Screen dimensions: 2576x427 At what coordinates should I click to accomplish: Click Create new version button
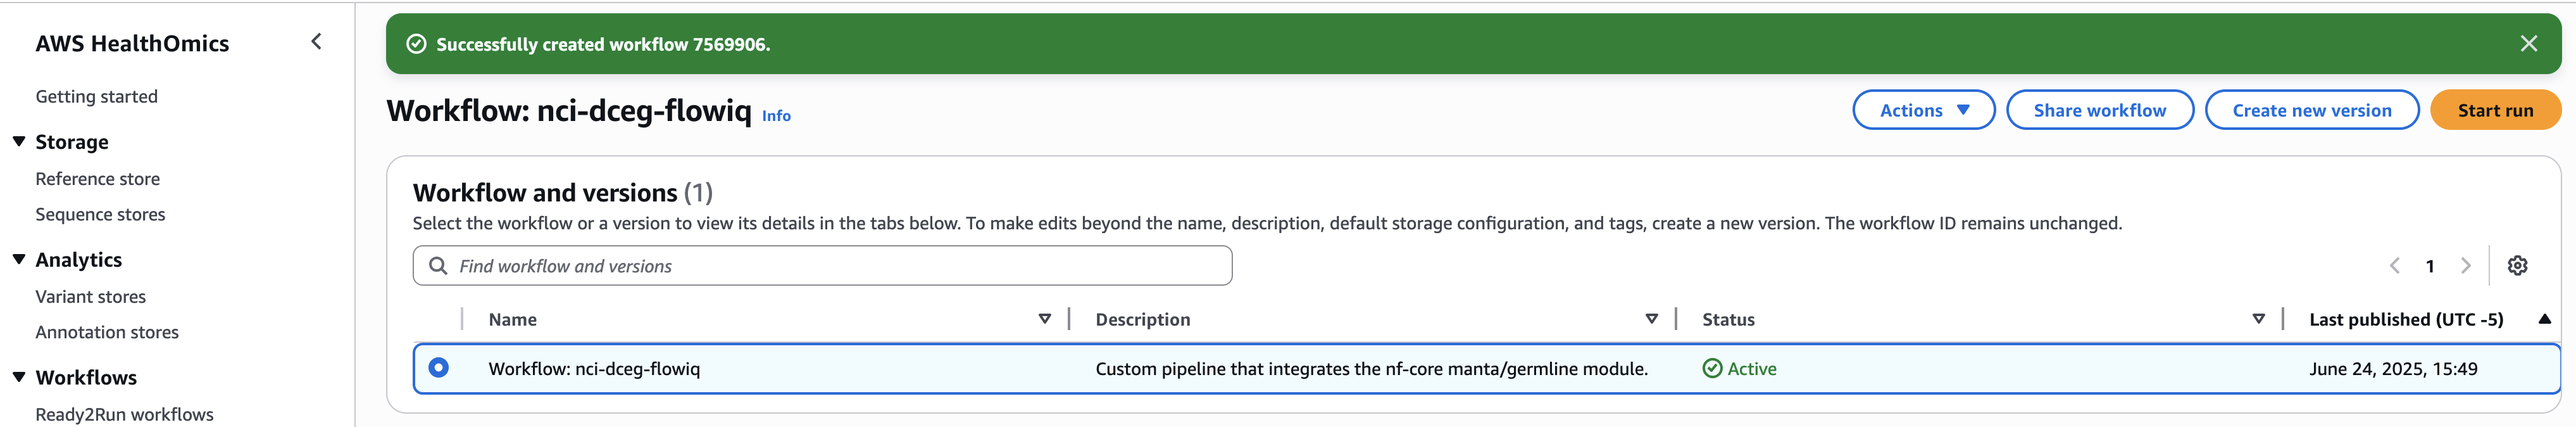2312,110
